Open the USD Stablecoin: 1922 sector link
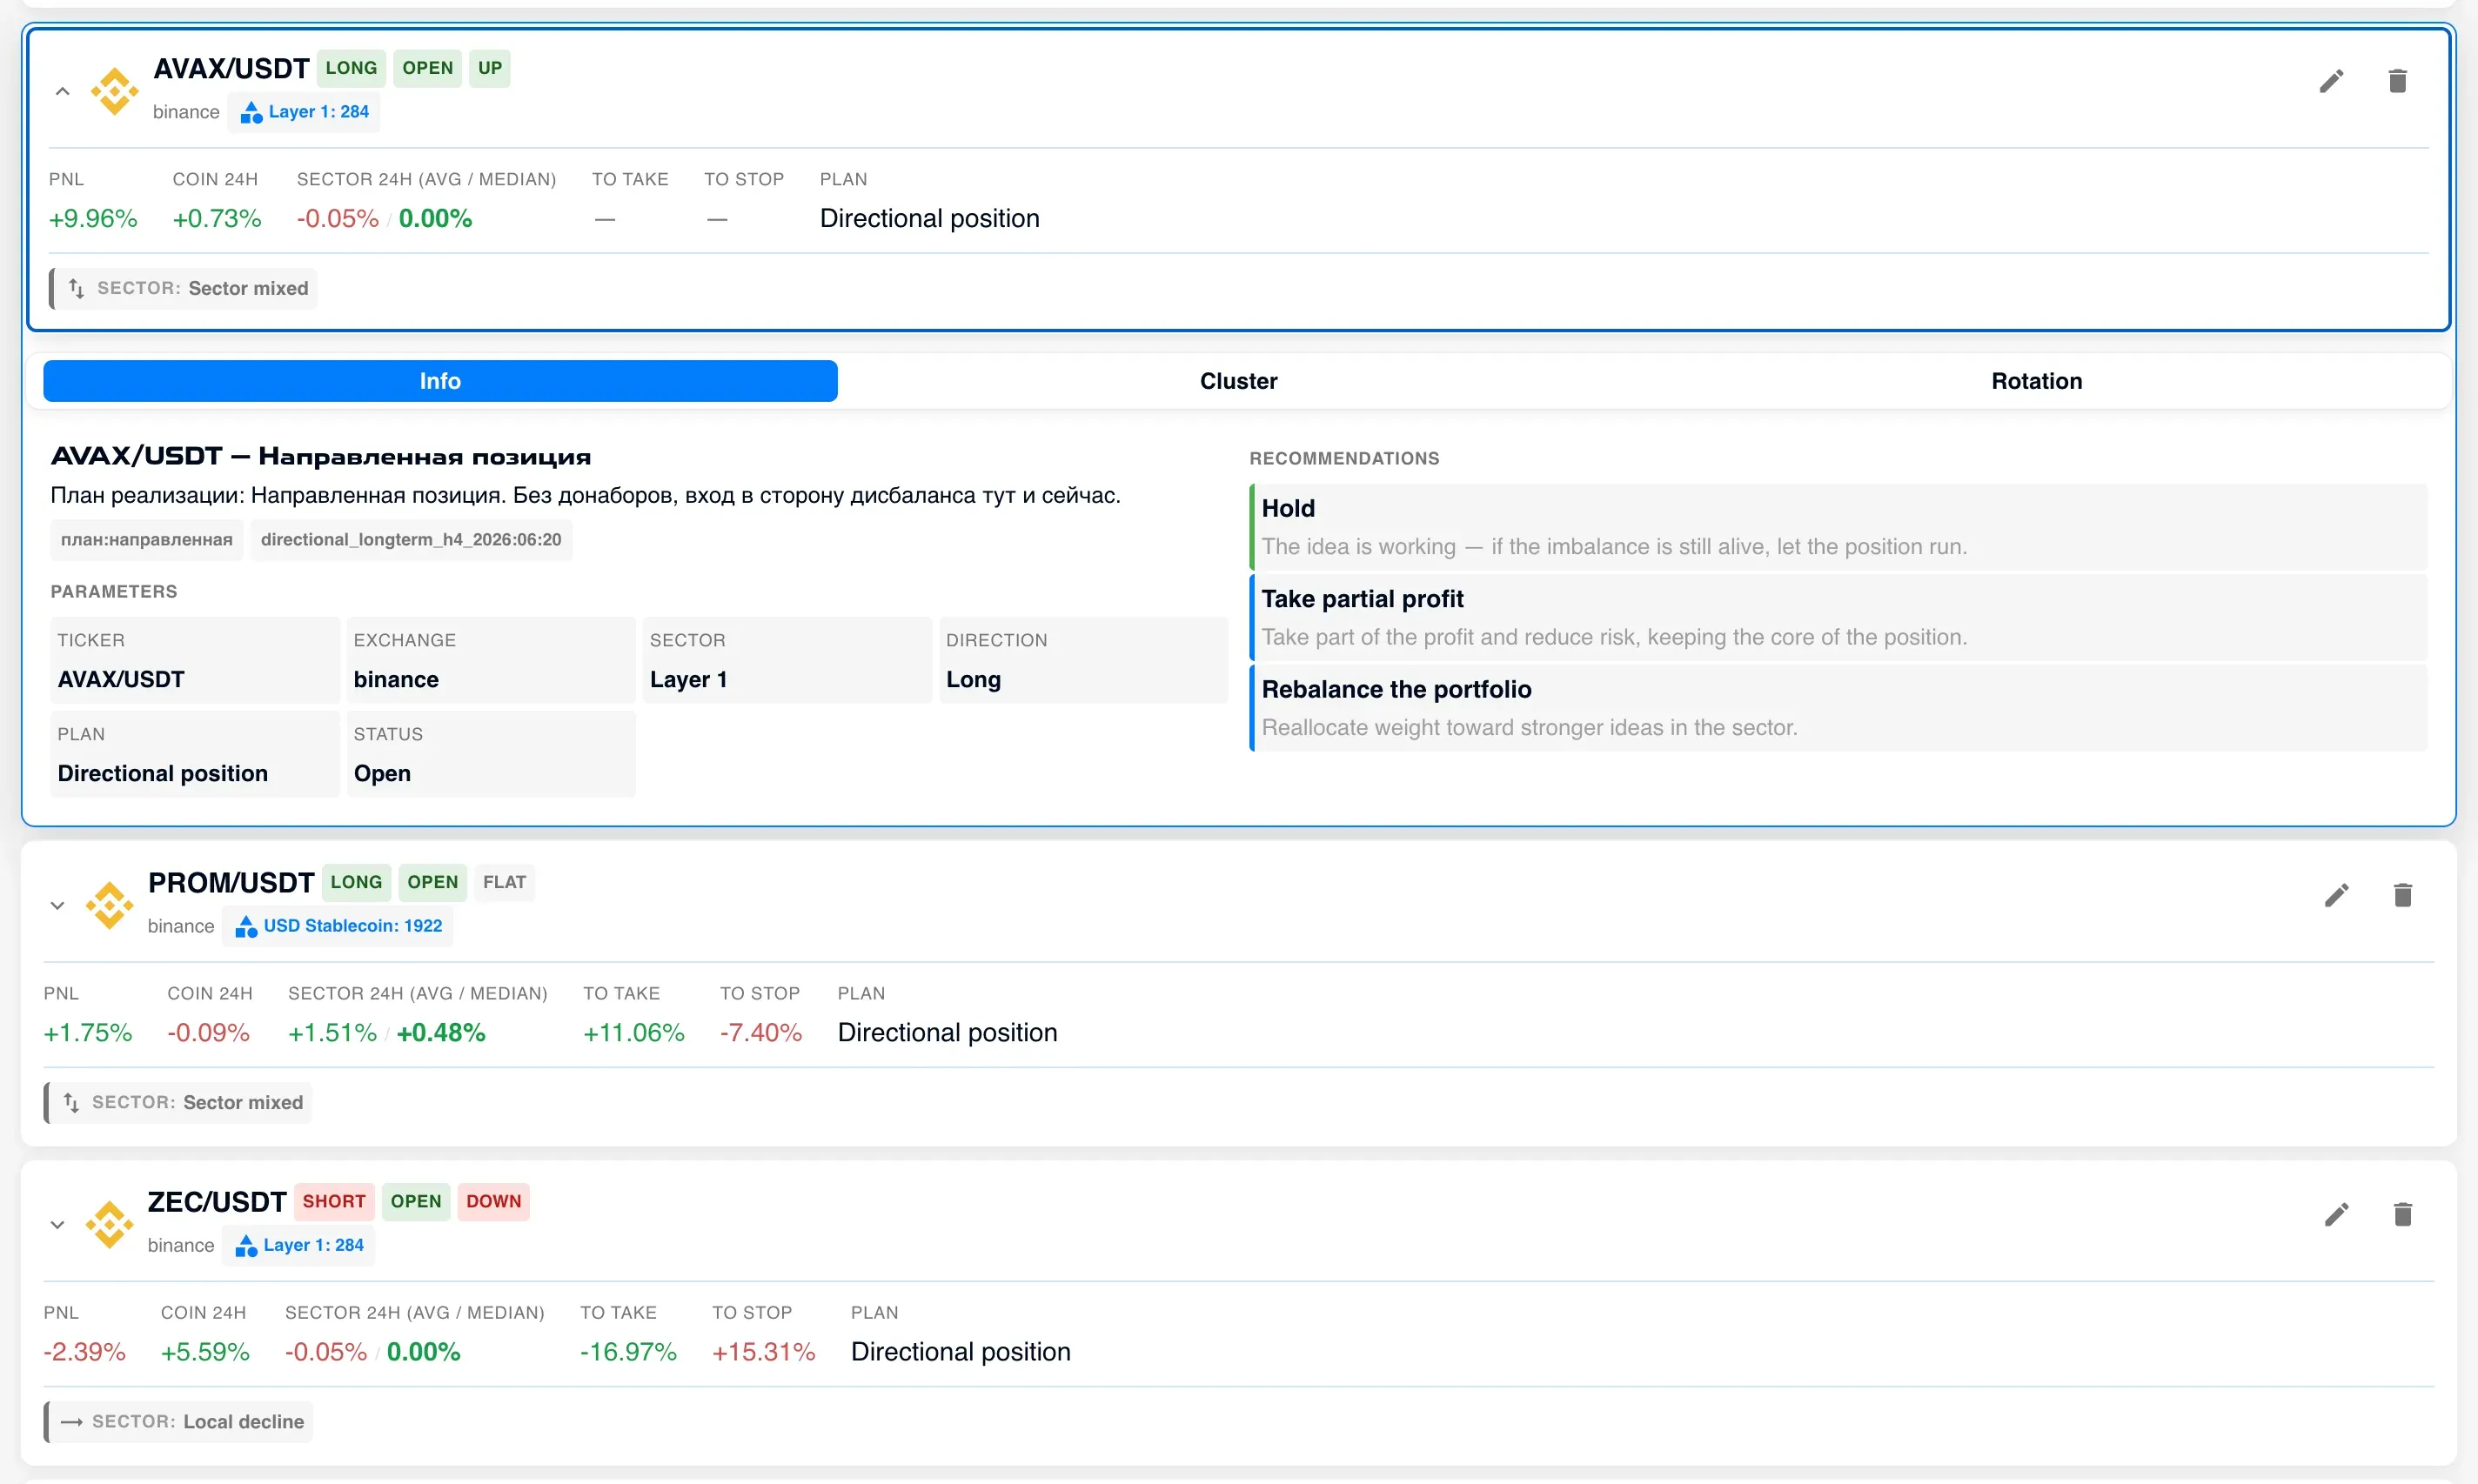The width and height of the screenshot is (2478, 1484). [338, 926]
